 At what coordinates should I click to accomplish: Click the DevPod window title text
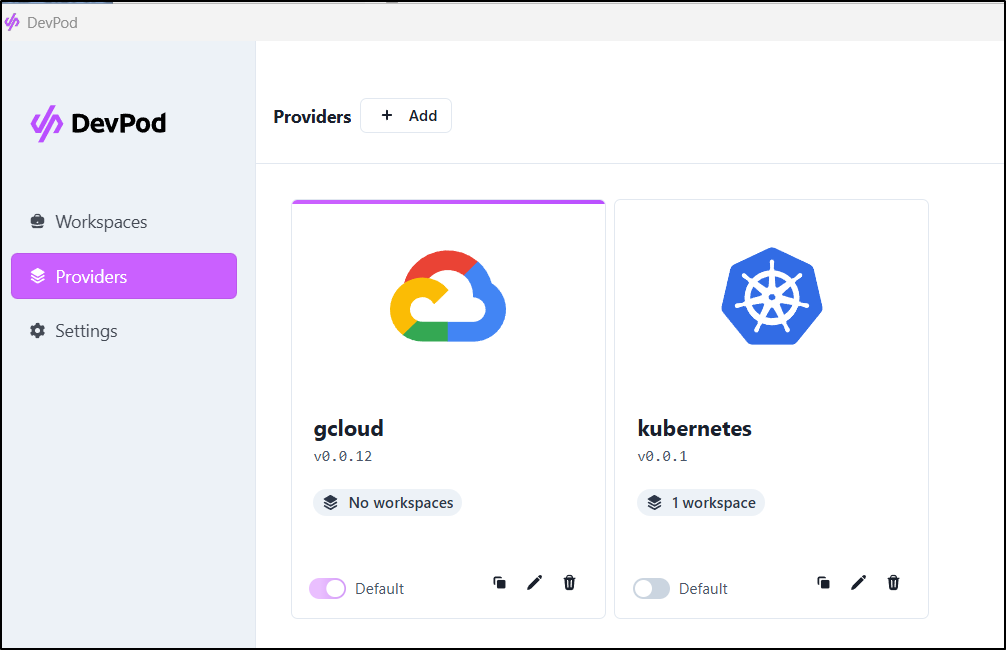click(x=52, y=22)
